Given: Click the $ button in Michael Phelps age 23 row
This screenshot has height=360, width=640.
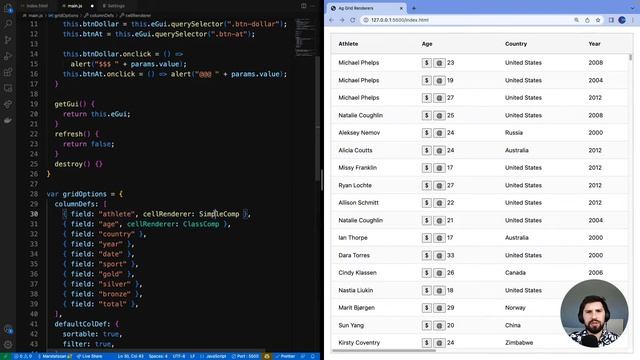Looking at the screenshot, I should [427, 63].
